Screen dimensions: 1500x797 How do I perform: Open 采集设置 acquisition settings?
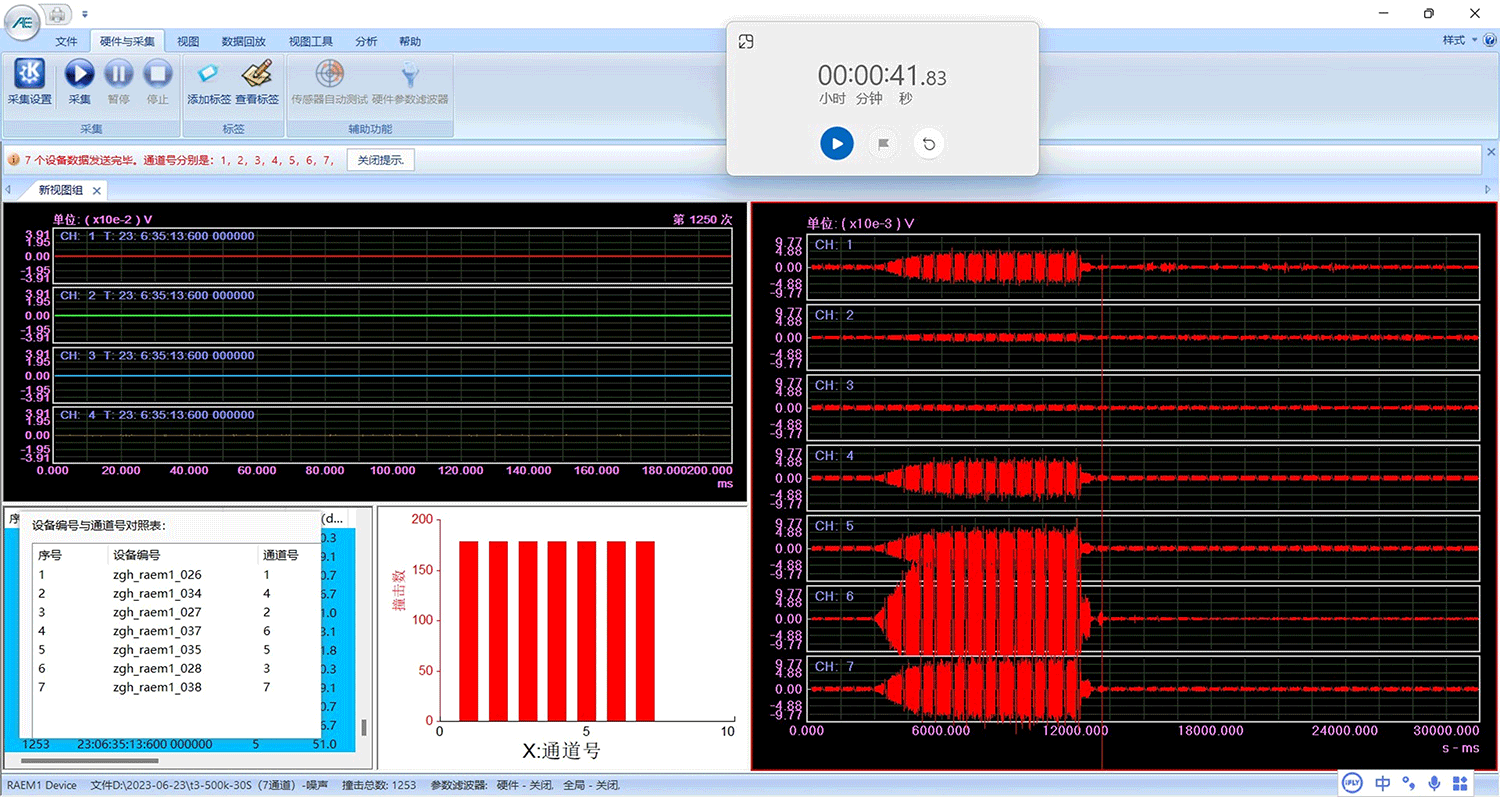point(29,82)
